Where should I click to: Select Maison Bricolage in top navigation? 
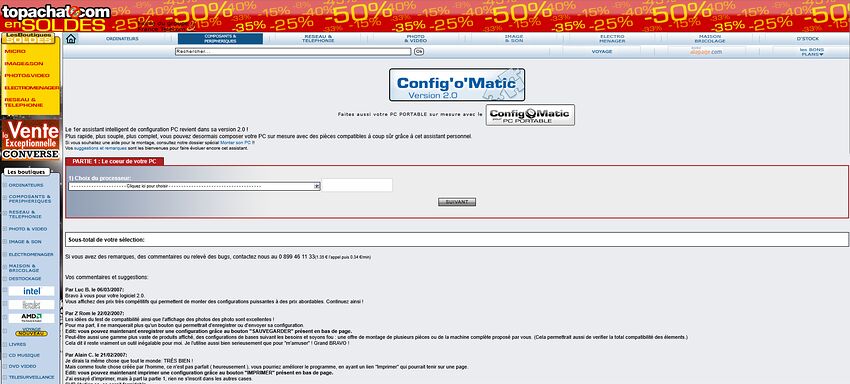tap(710, 39)
